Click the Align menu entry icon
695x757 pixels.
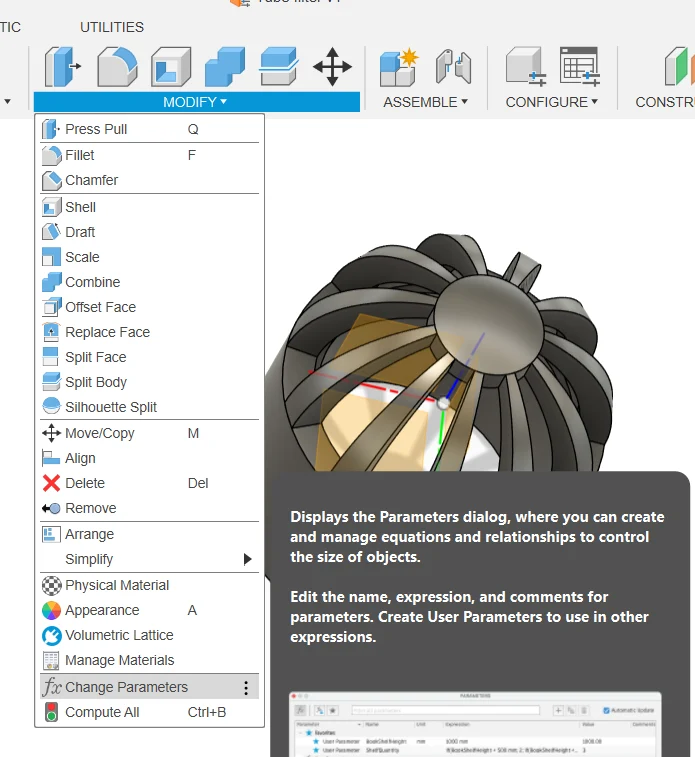tap(51, 458)
